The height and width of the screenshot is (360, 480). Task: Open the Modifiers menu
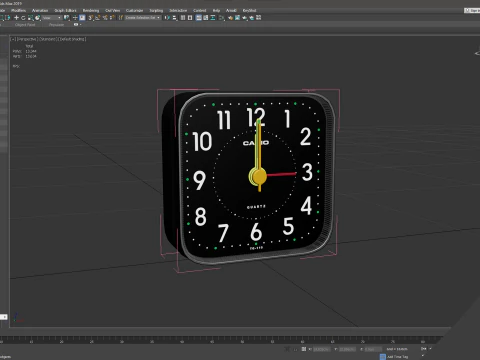(x=18, y=10)
